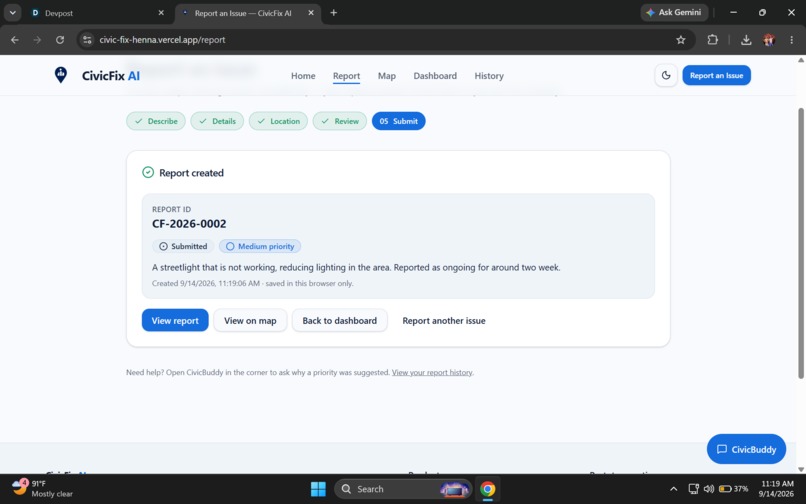
Task: Select the 05 Submit step pill
Action: coord(398,121)
